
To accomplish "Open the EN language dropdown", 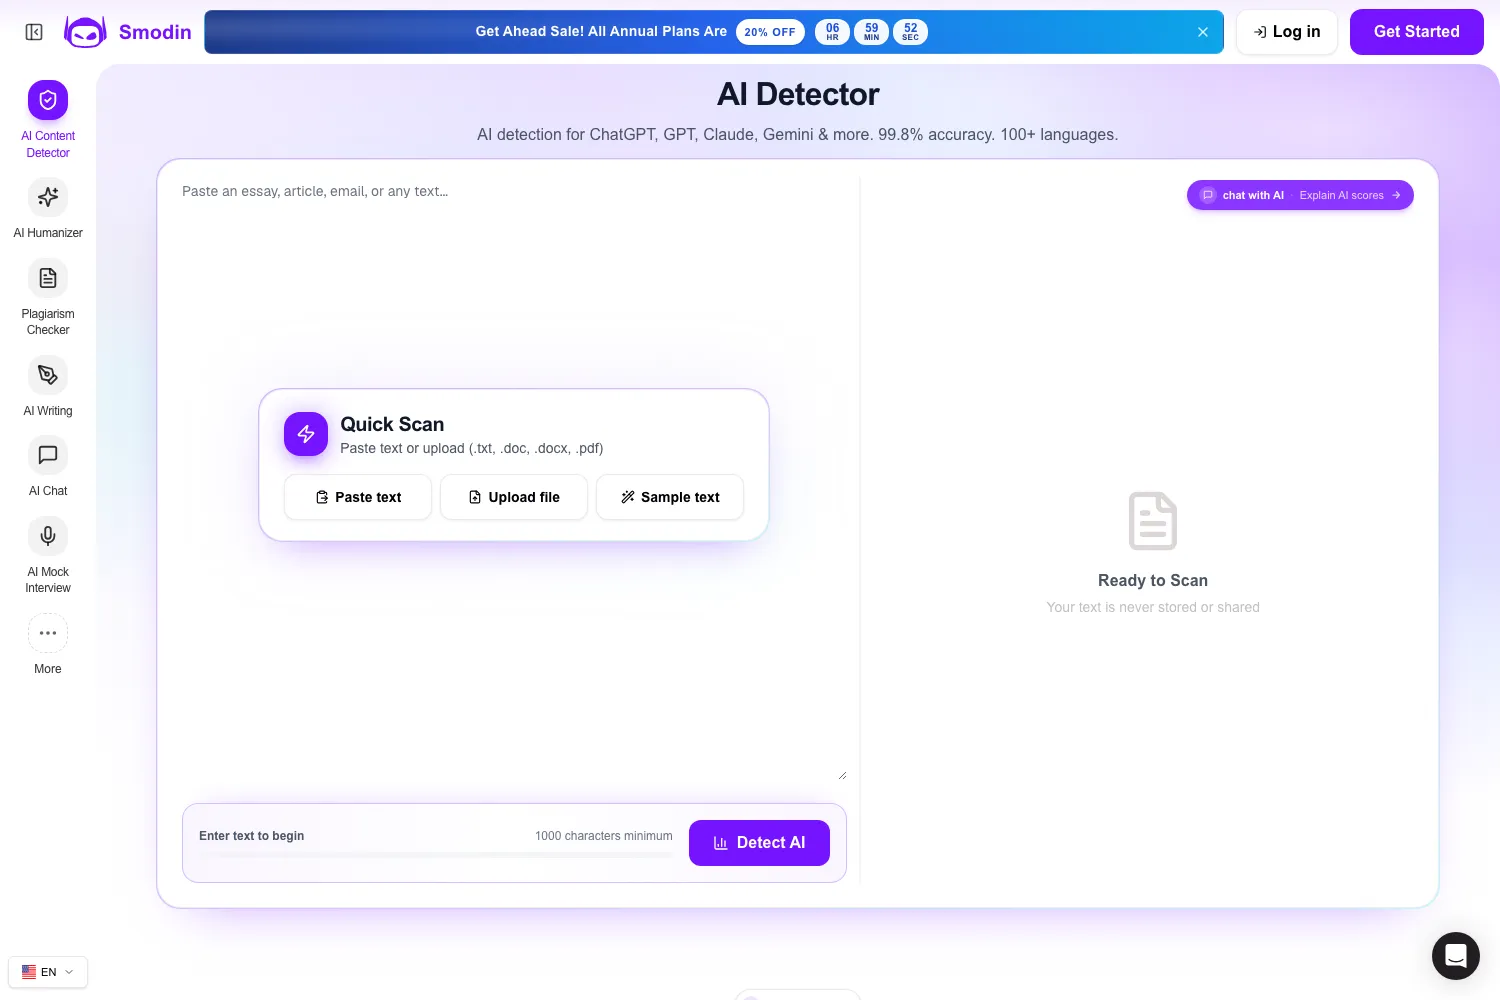I will click(48, 972).
